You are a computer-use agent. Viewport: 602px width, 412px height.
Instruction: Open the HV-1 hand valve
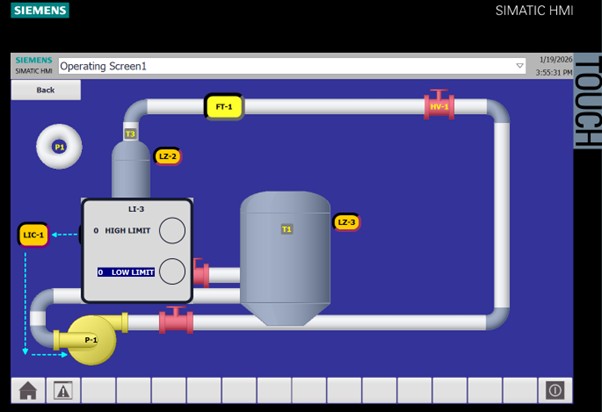pos(439,106)
